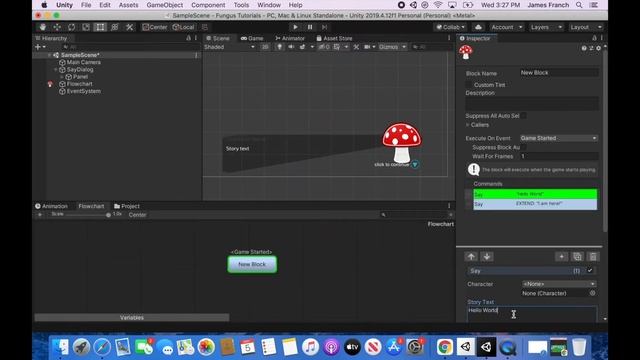Collapse the SampleScene tree
Image resolution: width=640 pixels, height=360 pixels.
(x=50, y=55)
